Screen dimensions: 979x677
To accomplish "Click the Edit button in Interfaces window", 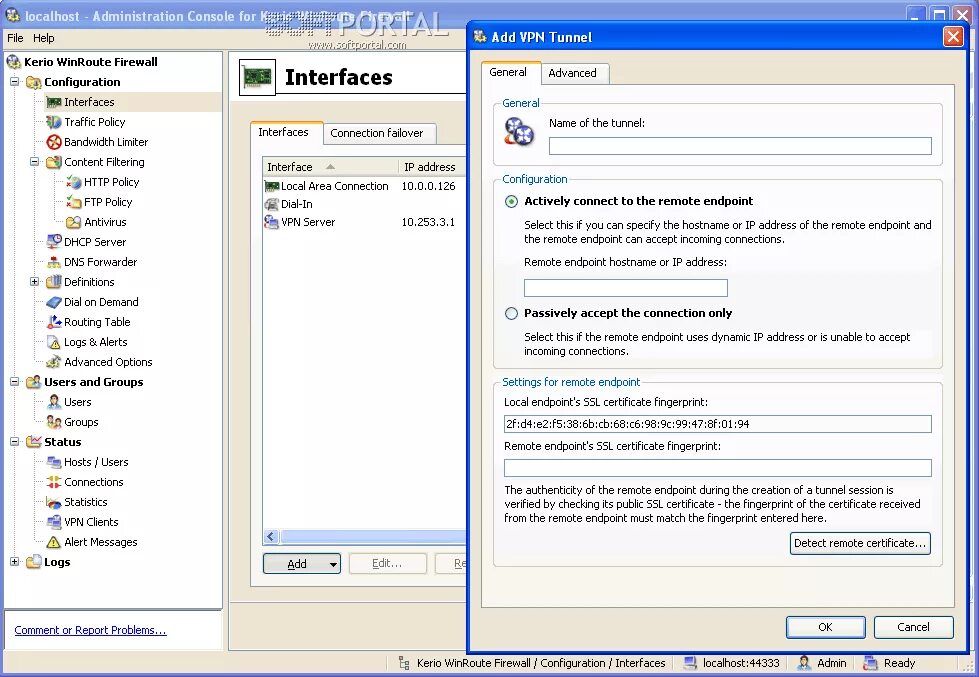I will pyautogui.click(x=387, y=563).
